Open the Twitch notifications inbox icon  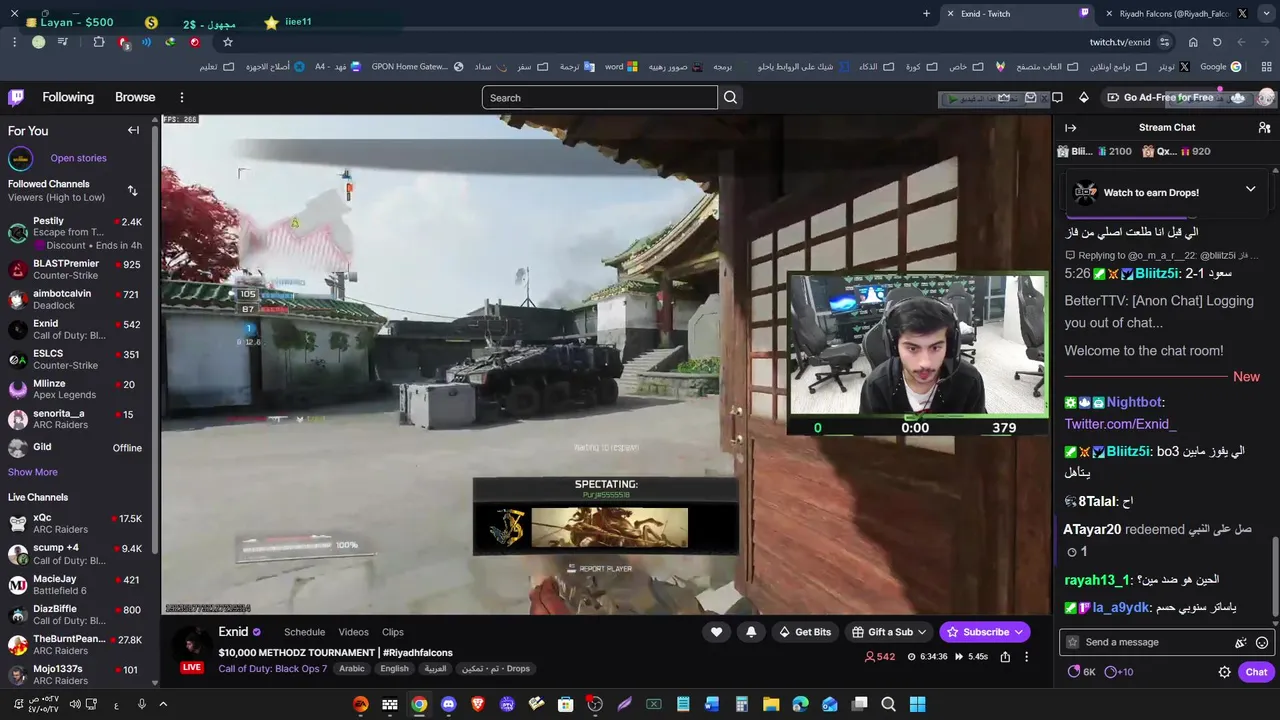tap(1031, 97)
